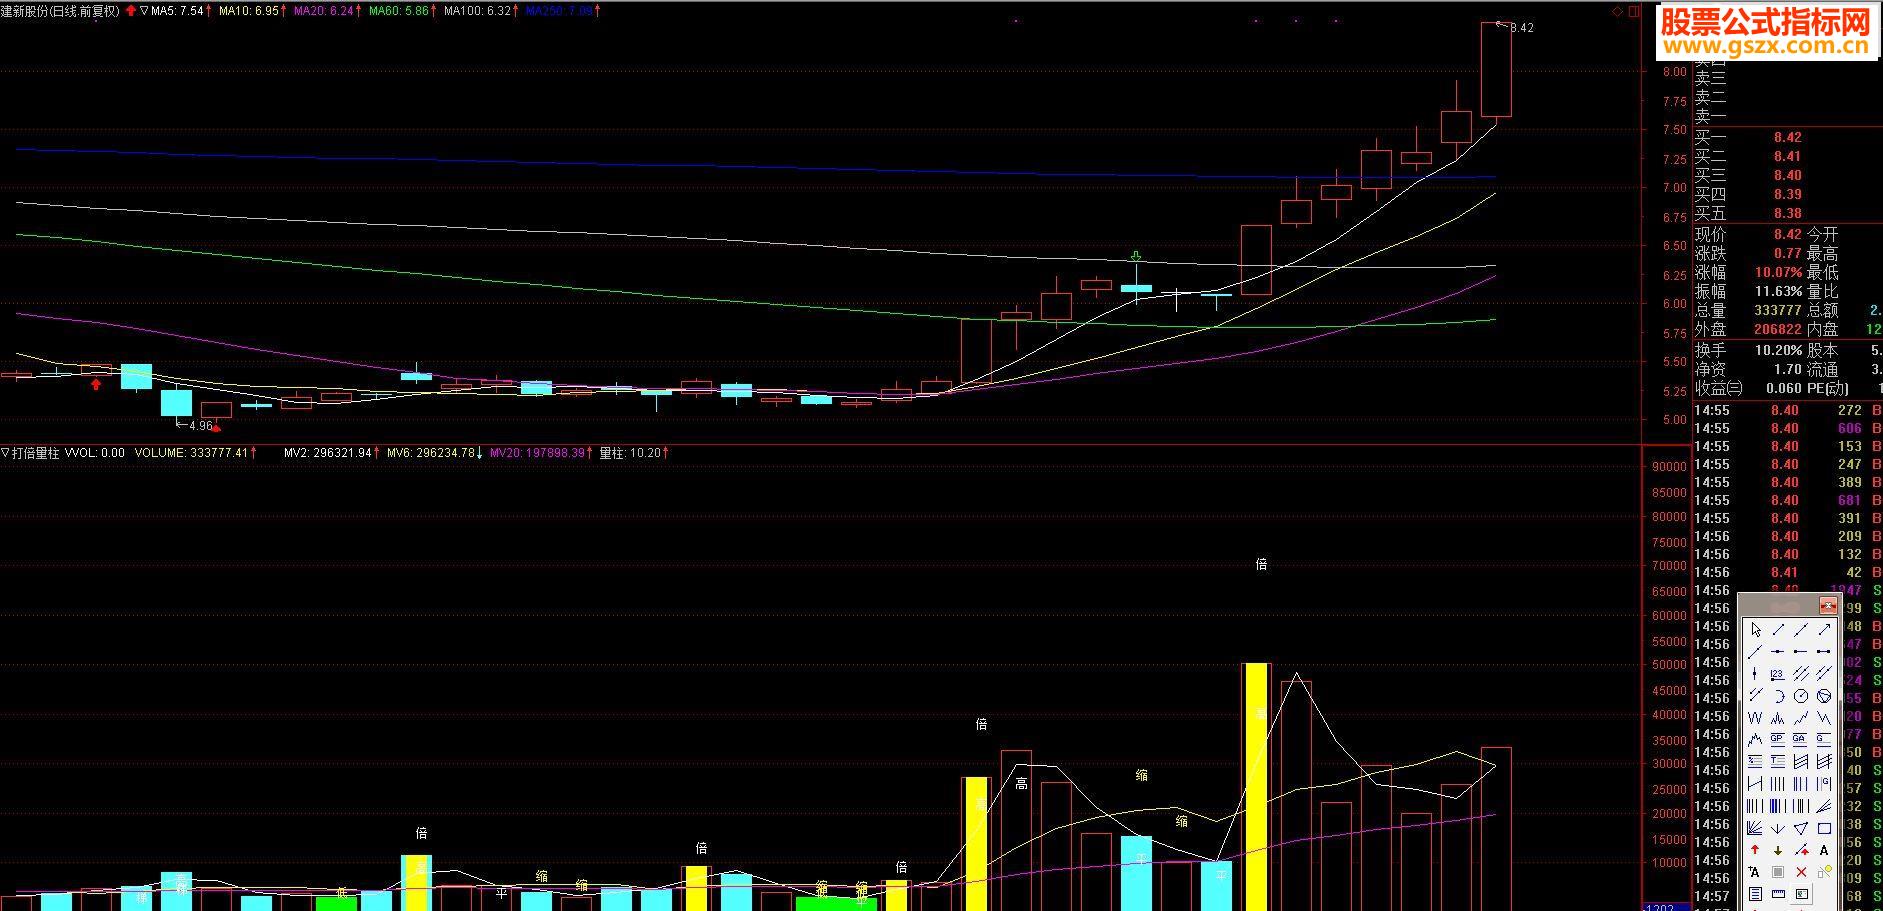Select the G golden lines tool
Viewport: 1883px width, 911px height.
pos(1824,739)
